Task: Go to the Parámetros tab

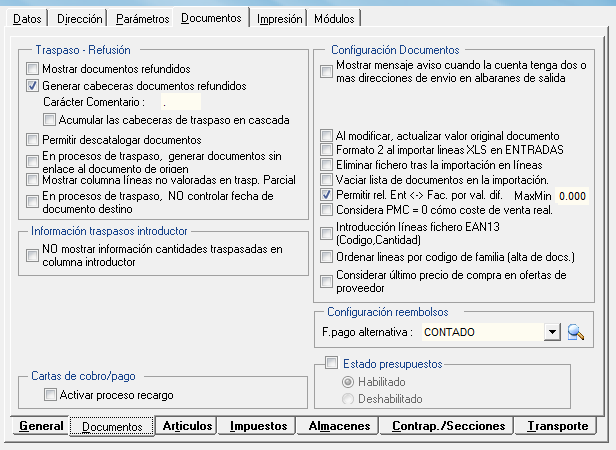Action: pyautogui.click(x=143, y=18)
